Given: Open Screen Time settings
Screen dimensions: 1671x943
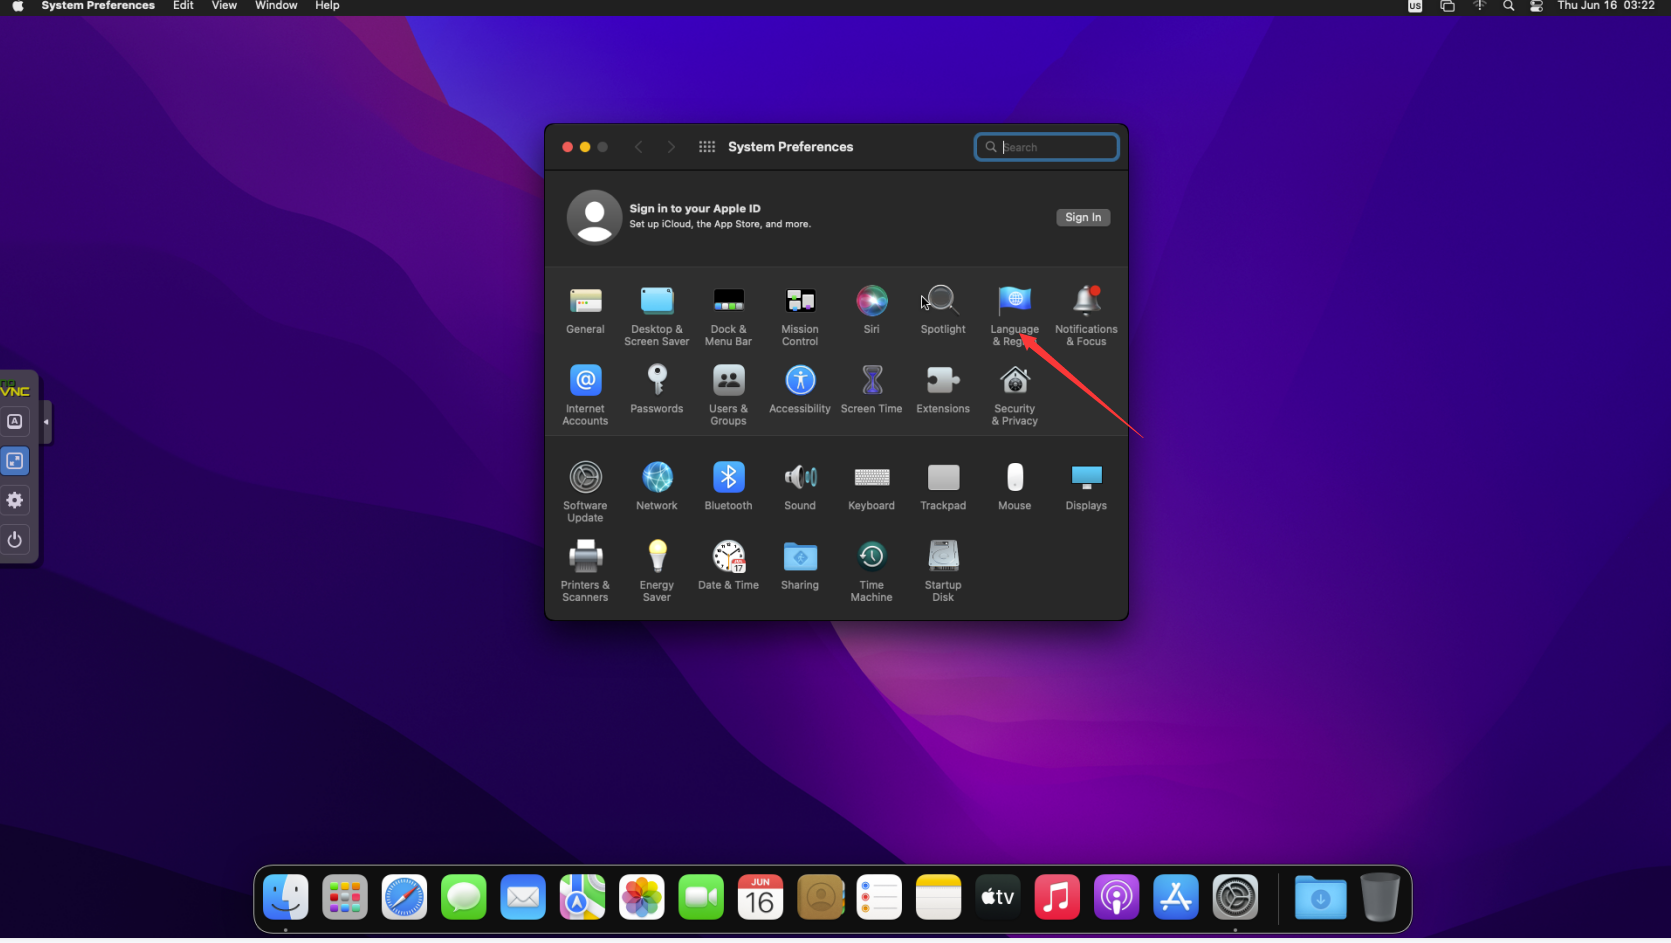Looking at the screenshot, I should [x=872, y=390].
